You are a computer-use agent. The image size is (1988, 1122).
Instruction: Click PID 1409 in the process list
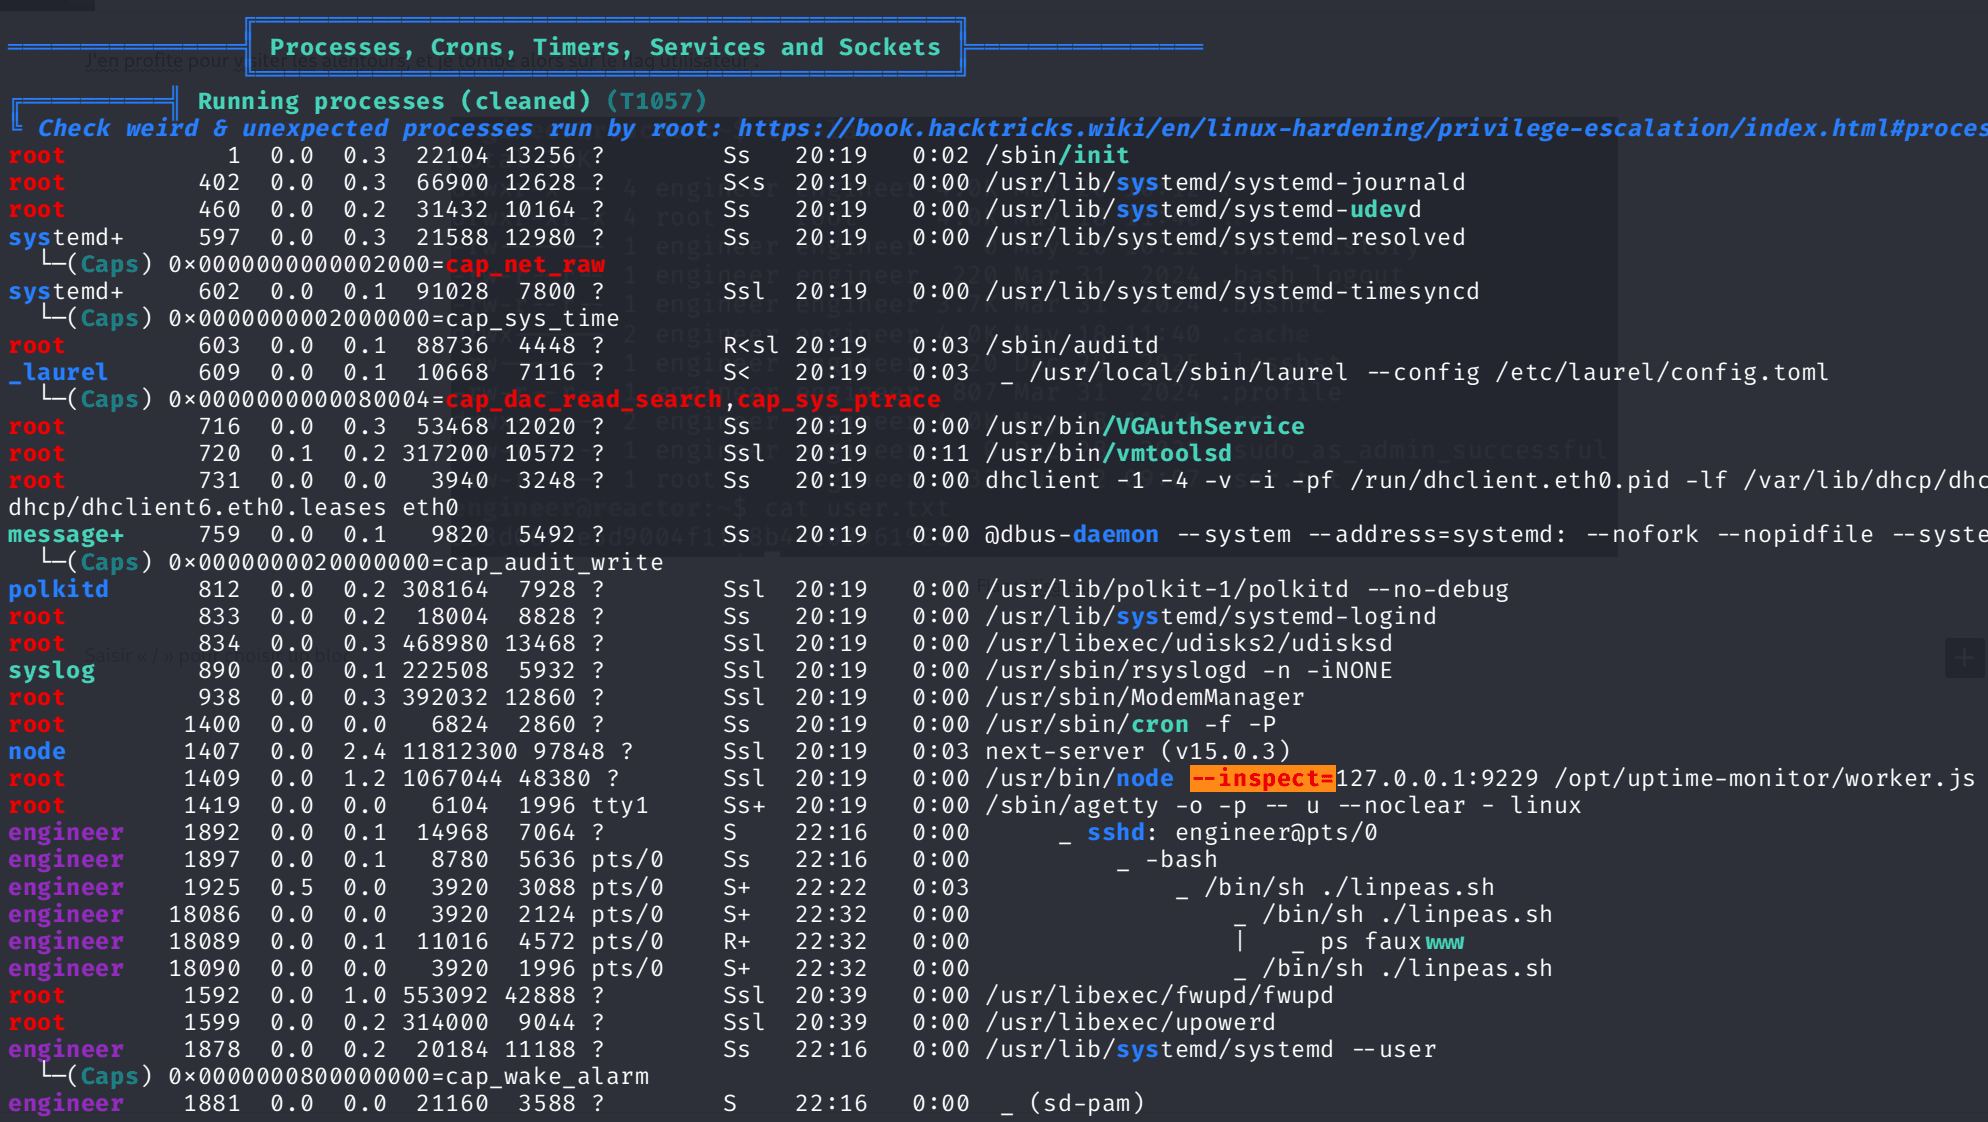point(212,778)
